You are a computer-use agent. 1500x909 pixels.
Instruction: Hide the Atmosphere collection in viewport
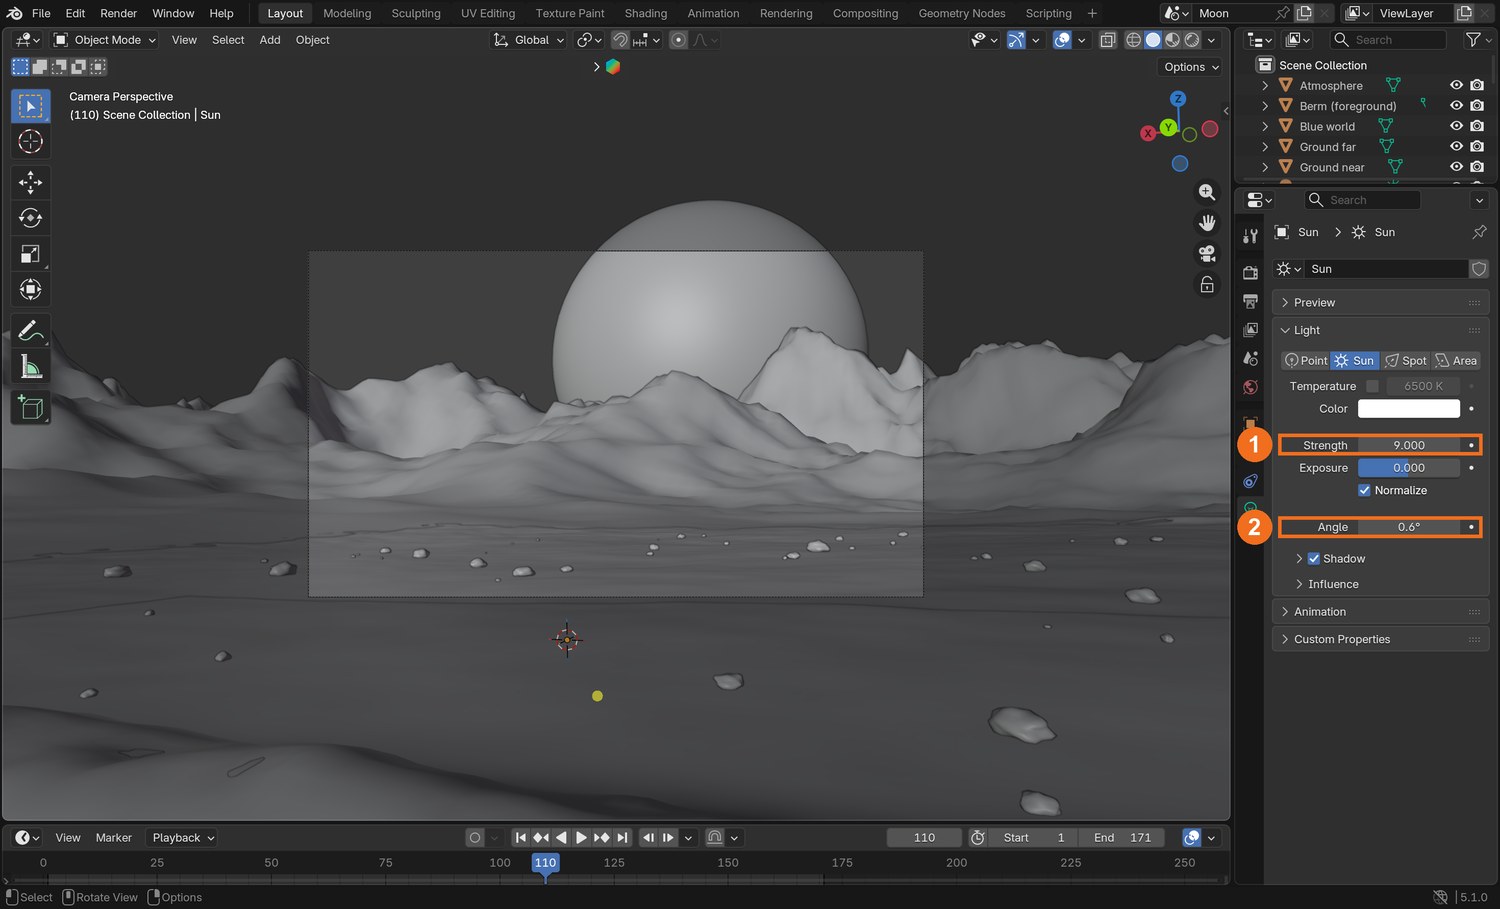[1456, 86]
